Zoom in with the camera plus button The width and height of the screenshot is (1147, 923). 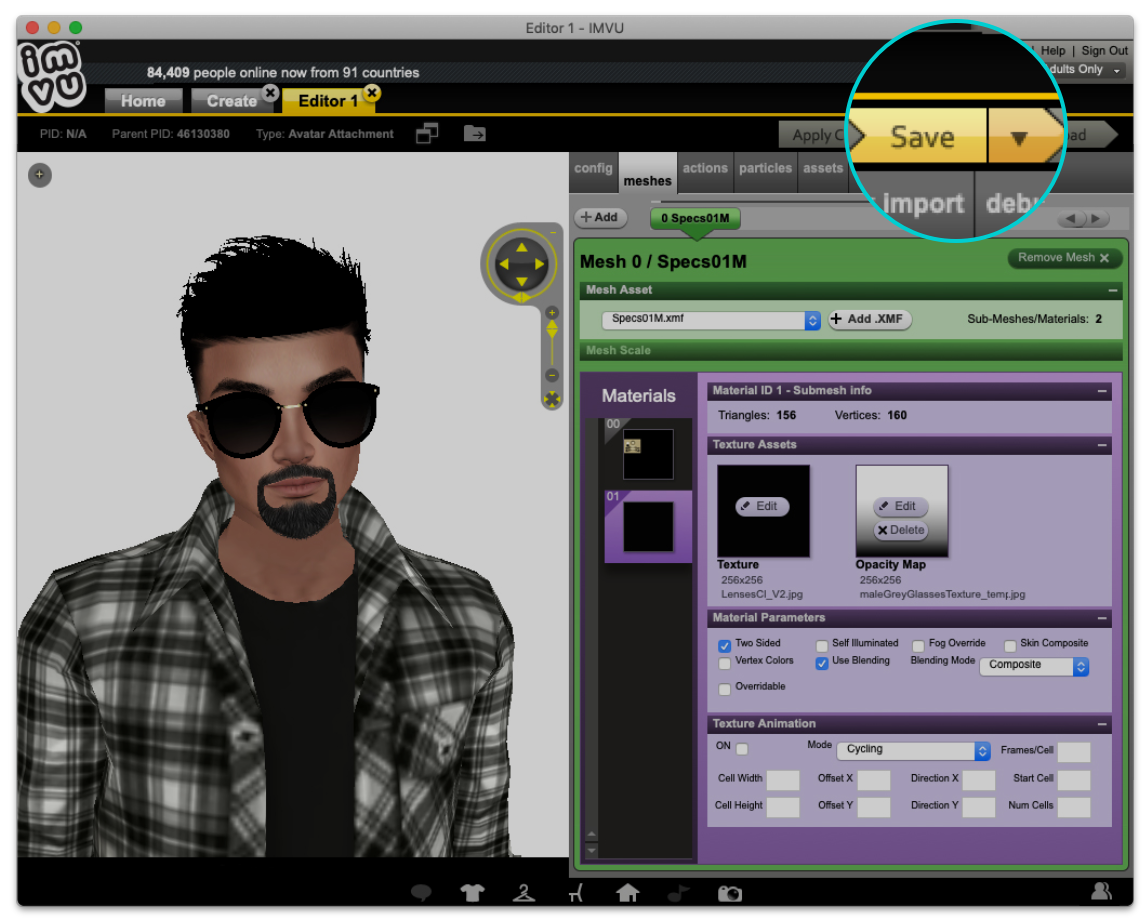click(x=552, y=312)
